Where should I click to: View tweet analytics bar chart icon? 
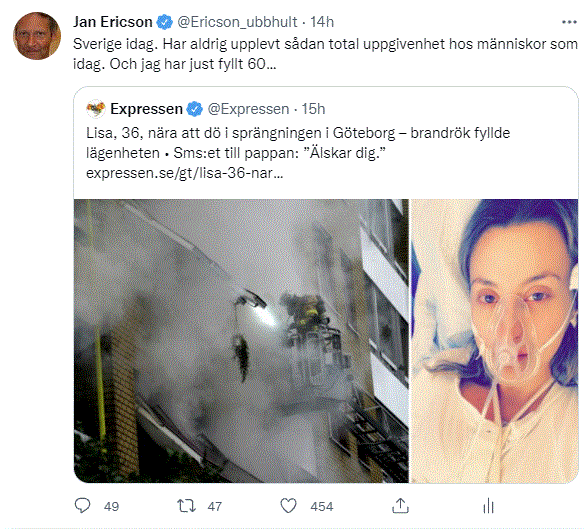(x=488, y=506)
